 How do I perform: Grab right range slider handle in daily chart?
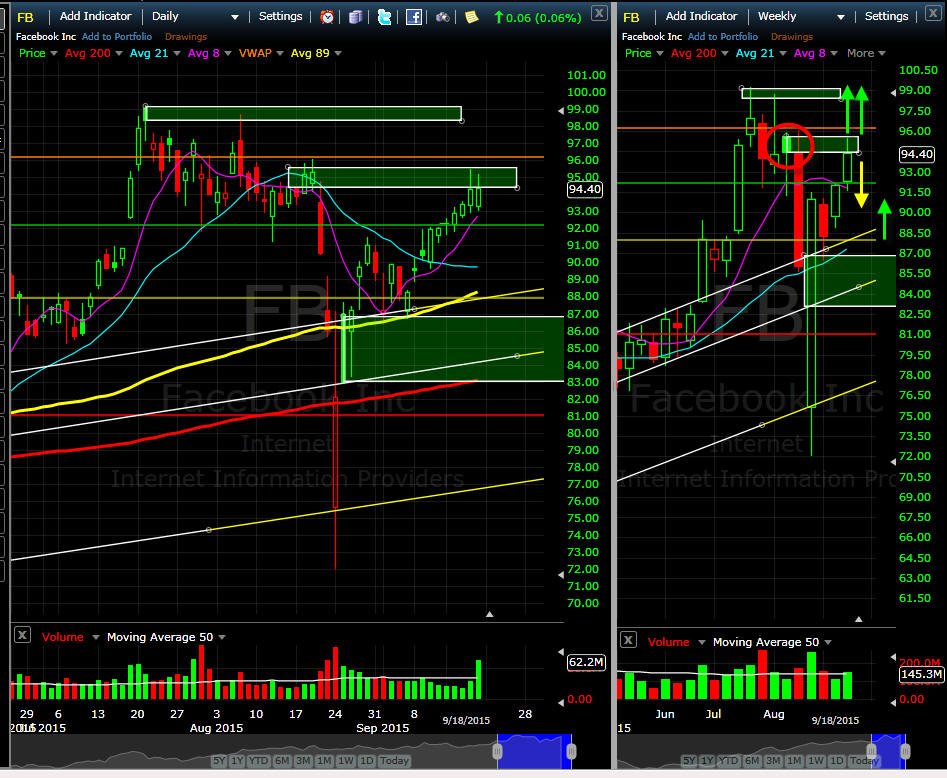(571, 751)
